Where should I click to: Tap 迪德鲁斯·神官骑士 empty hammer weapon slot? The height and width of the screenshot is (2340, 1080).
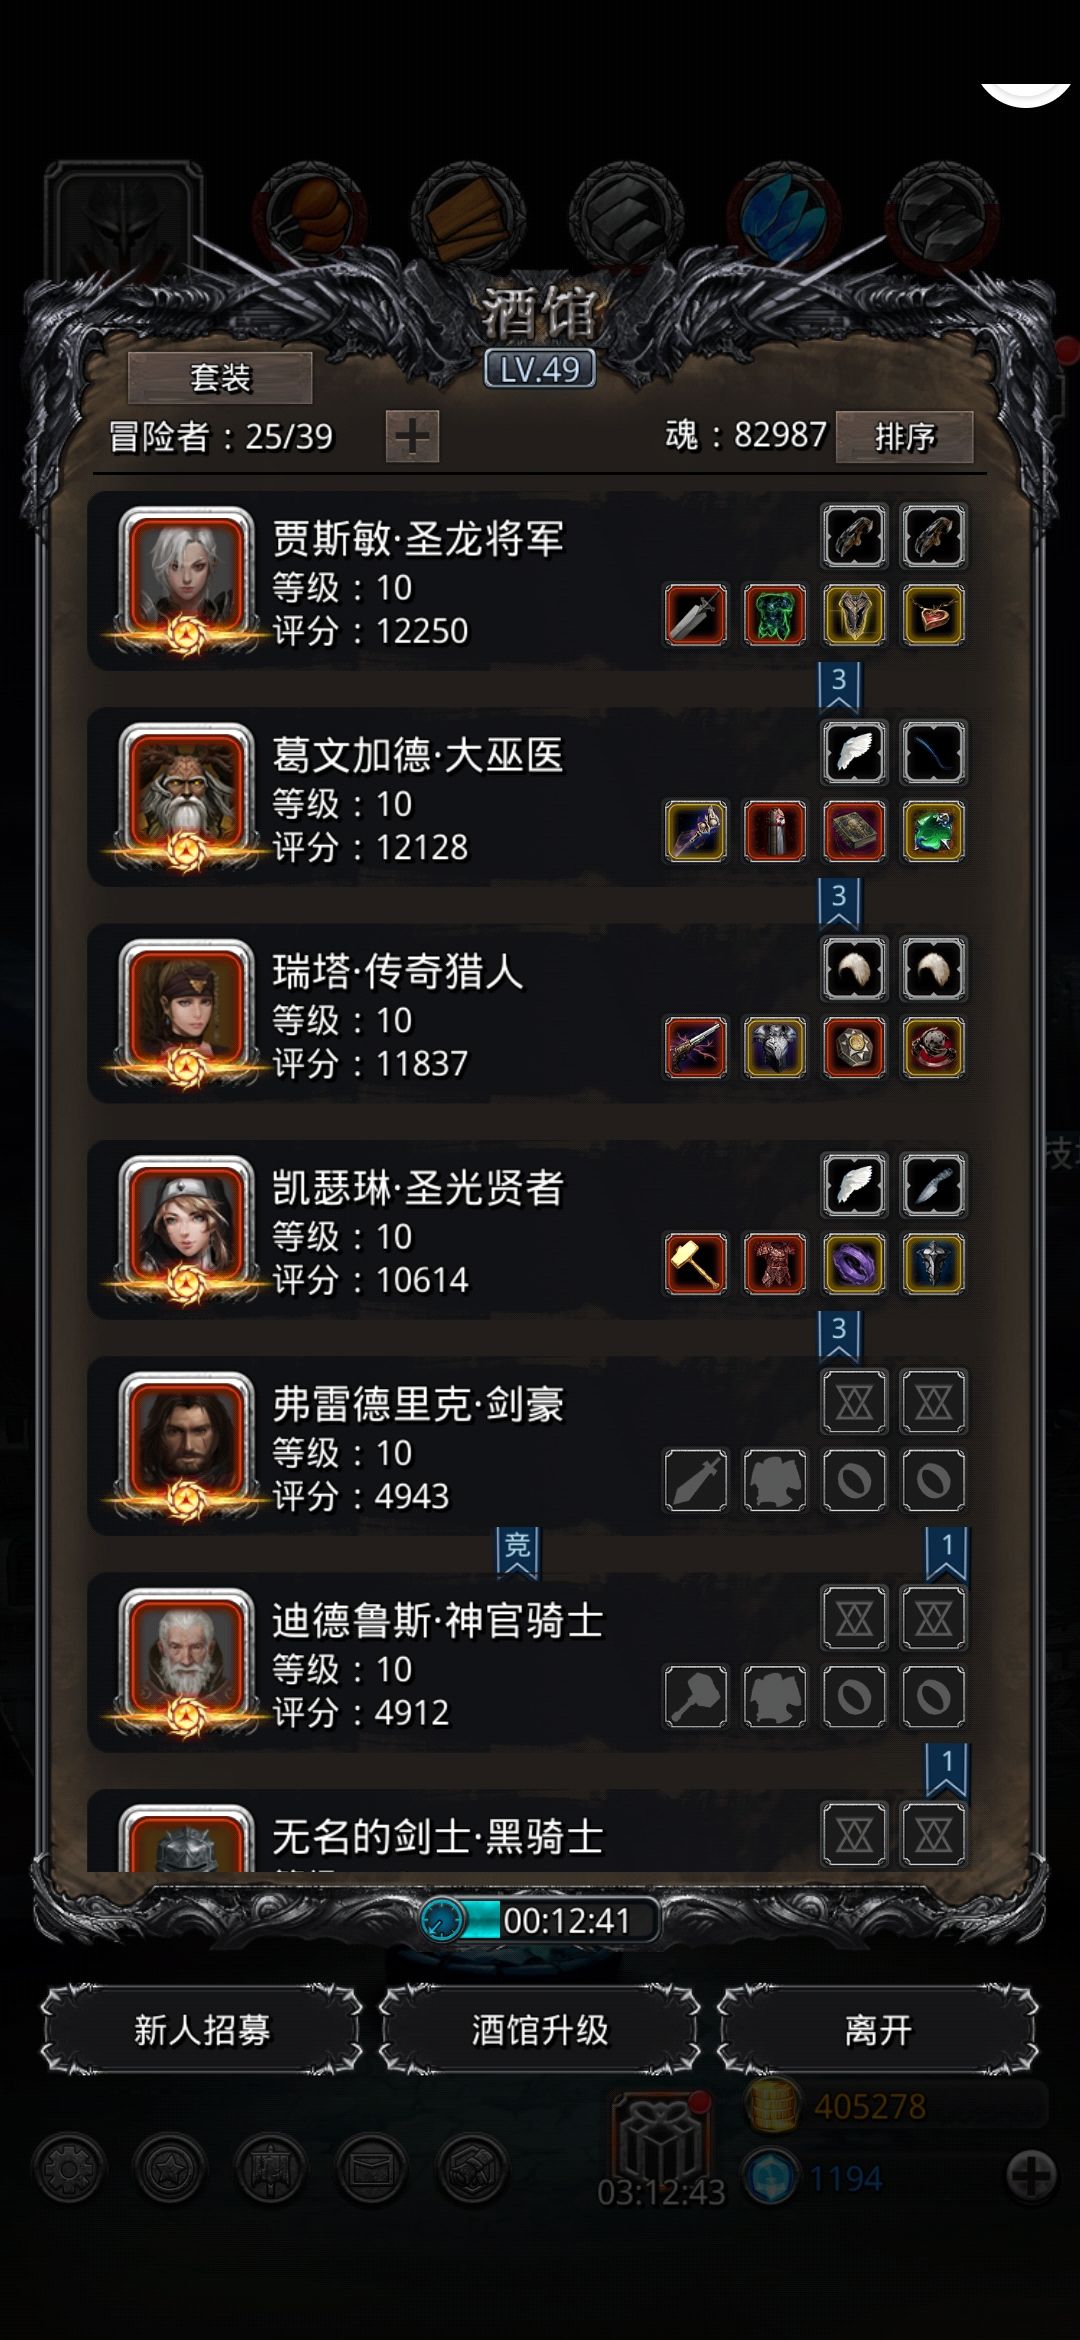pos(696,1696)
